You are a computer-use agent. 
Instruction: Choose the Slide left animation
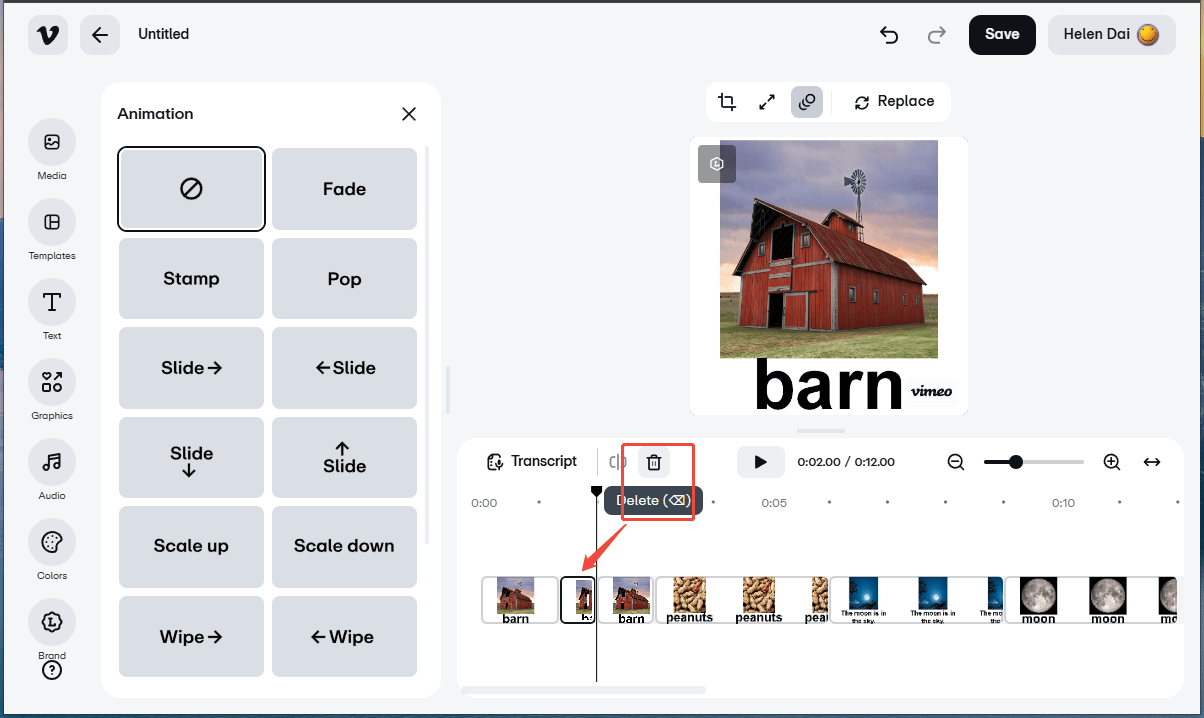point(344,368)
